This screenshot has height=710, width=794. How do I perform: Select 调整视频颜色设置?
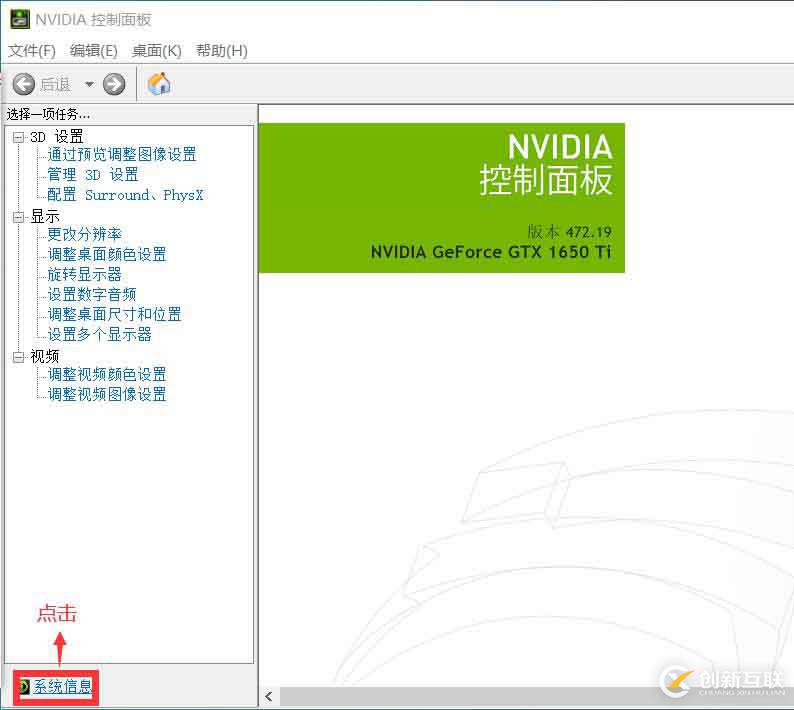pos(107,375)
